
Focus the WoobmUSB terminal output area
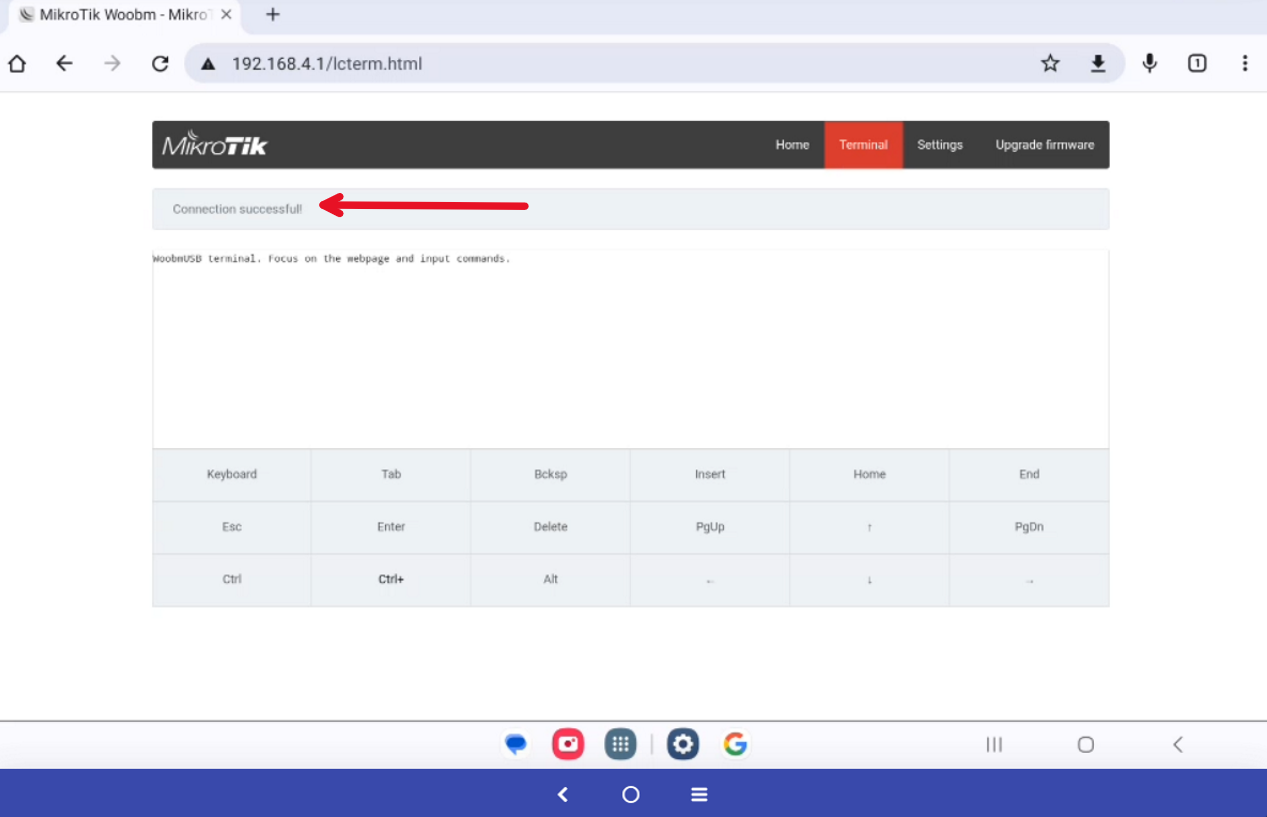tap(630, 349)
